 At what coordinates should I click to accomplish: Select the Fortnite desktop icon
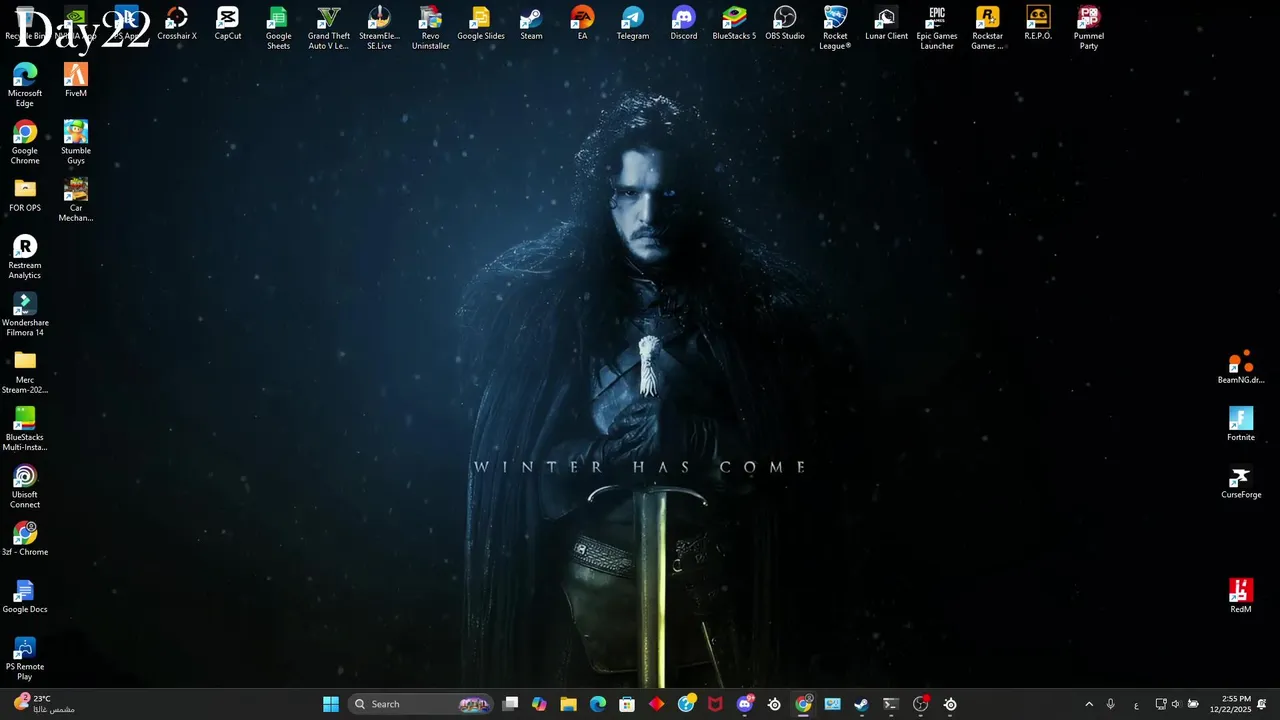click(x=1241, y=425)
